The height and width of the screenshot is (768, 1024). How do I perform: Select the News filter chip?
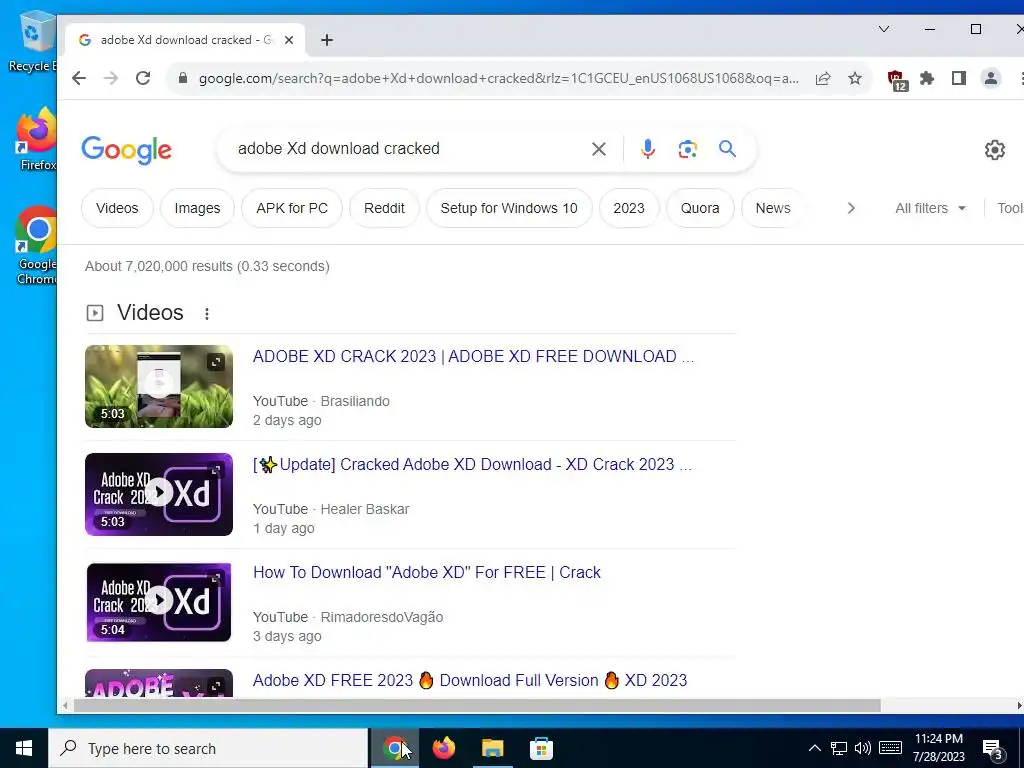pyautogui.click(x=773, y=208)
